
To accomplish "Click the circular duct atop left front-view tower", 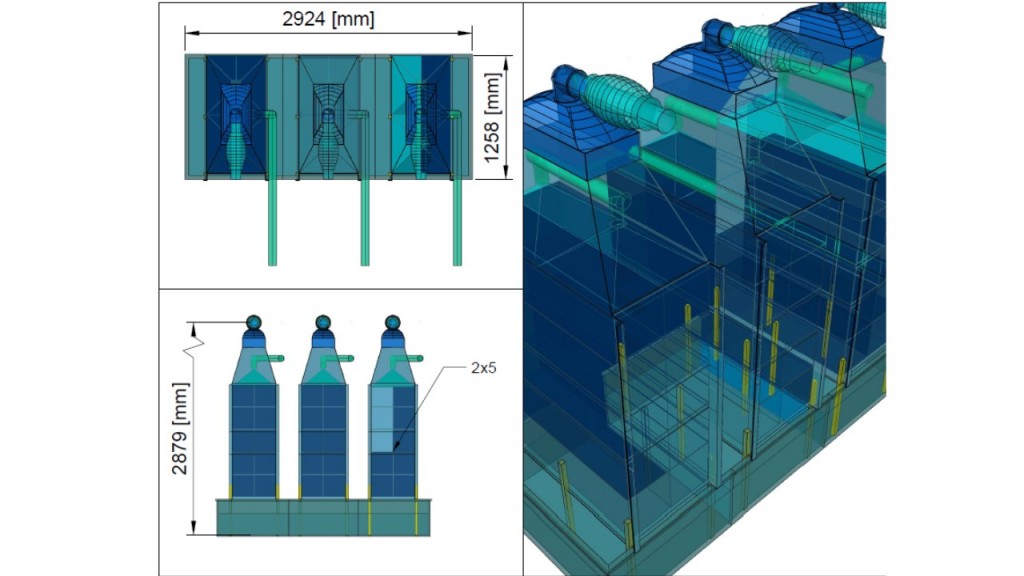I will (253, 322).
